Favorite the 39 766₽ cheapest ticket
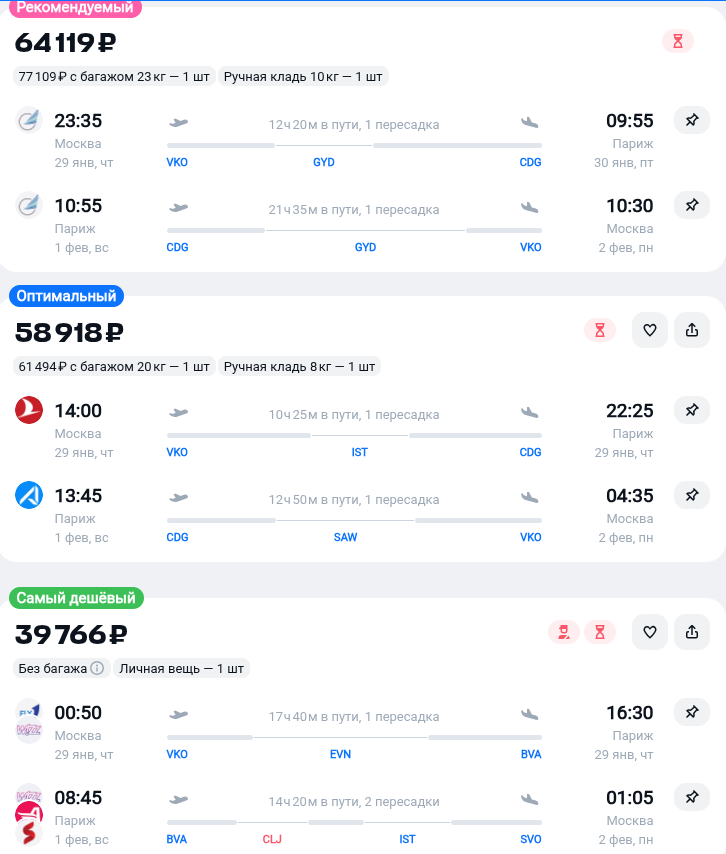This screenshot has height=854, width=726. (x=649, y=632)
